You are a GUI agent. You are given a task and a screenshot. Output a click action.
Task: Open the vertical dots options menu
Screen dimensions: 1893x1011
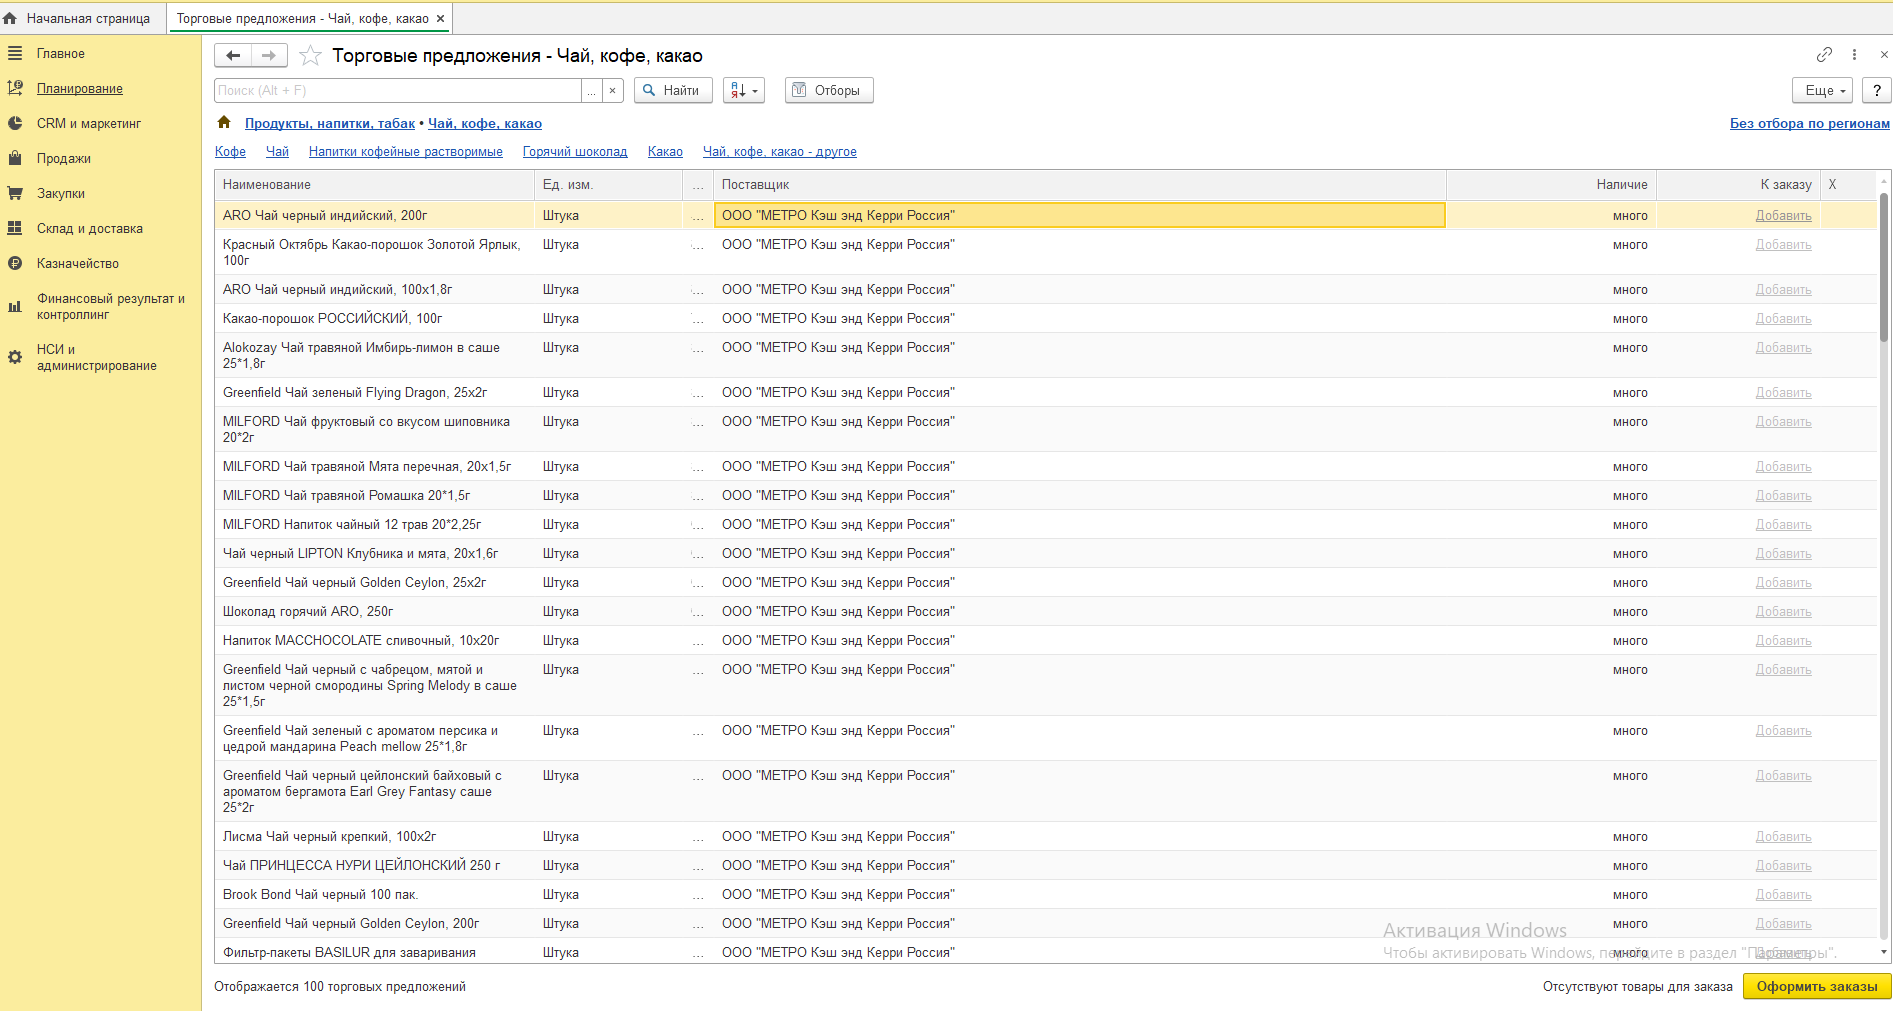(x=1854, y=55)
